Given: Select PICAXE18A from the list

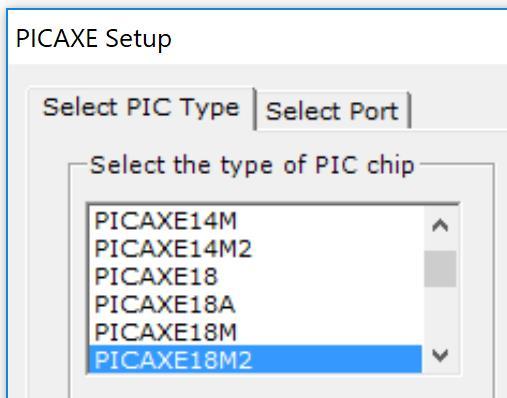Looking at the screenshot, I should [255, 304].
